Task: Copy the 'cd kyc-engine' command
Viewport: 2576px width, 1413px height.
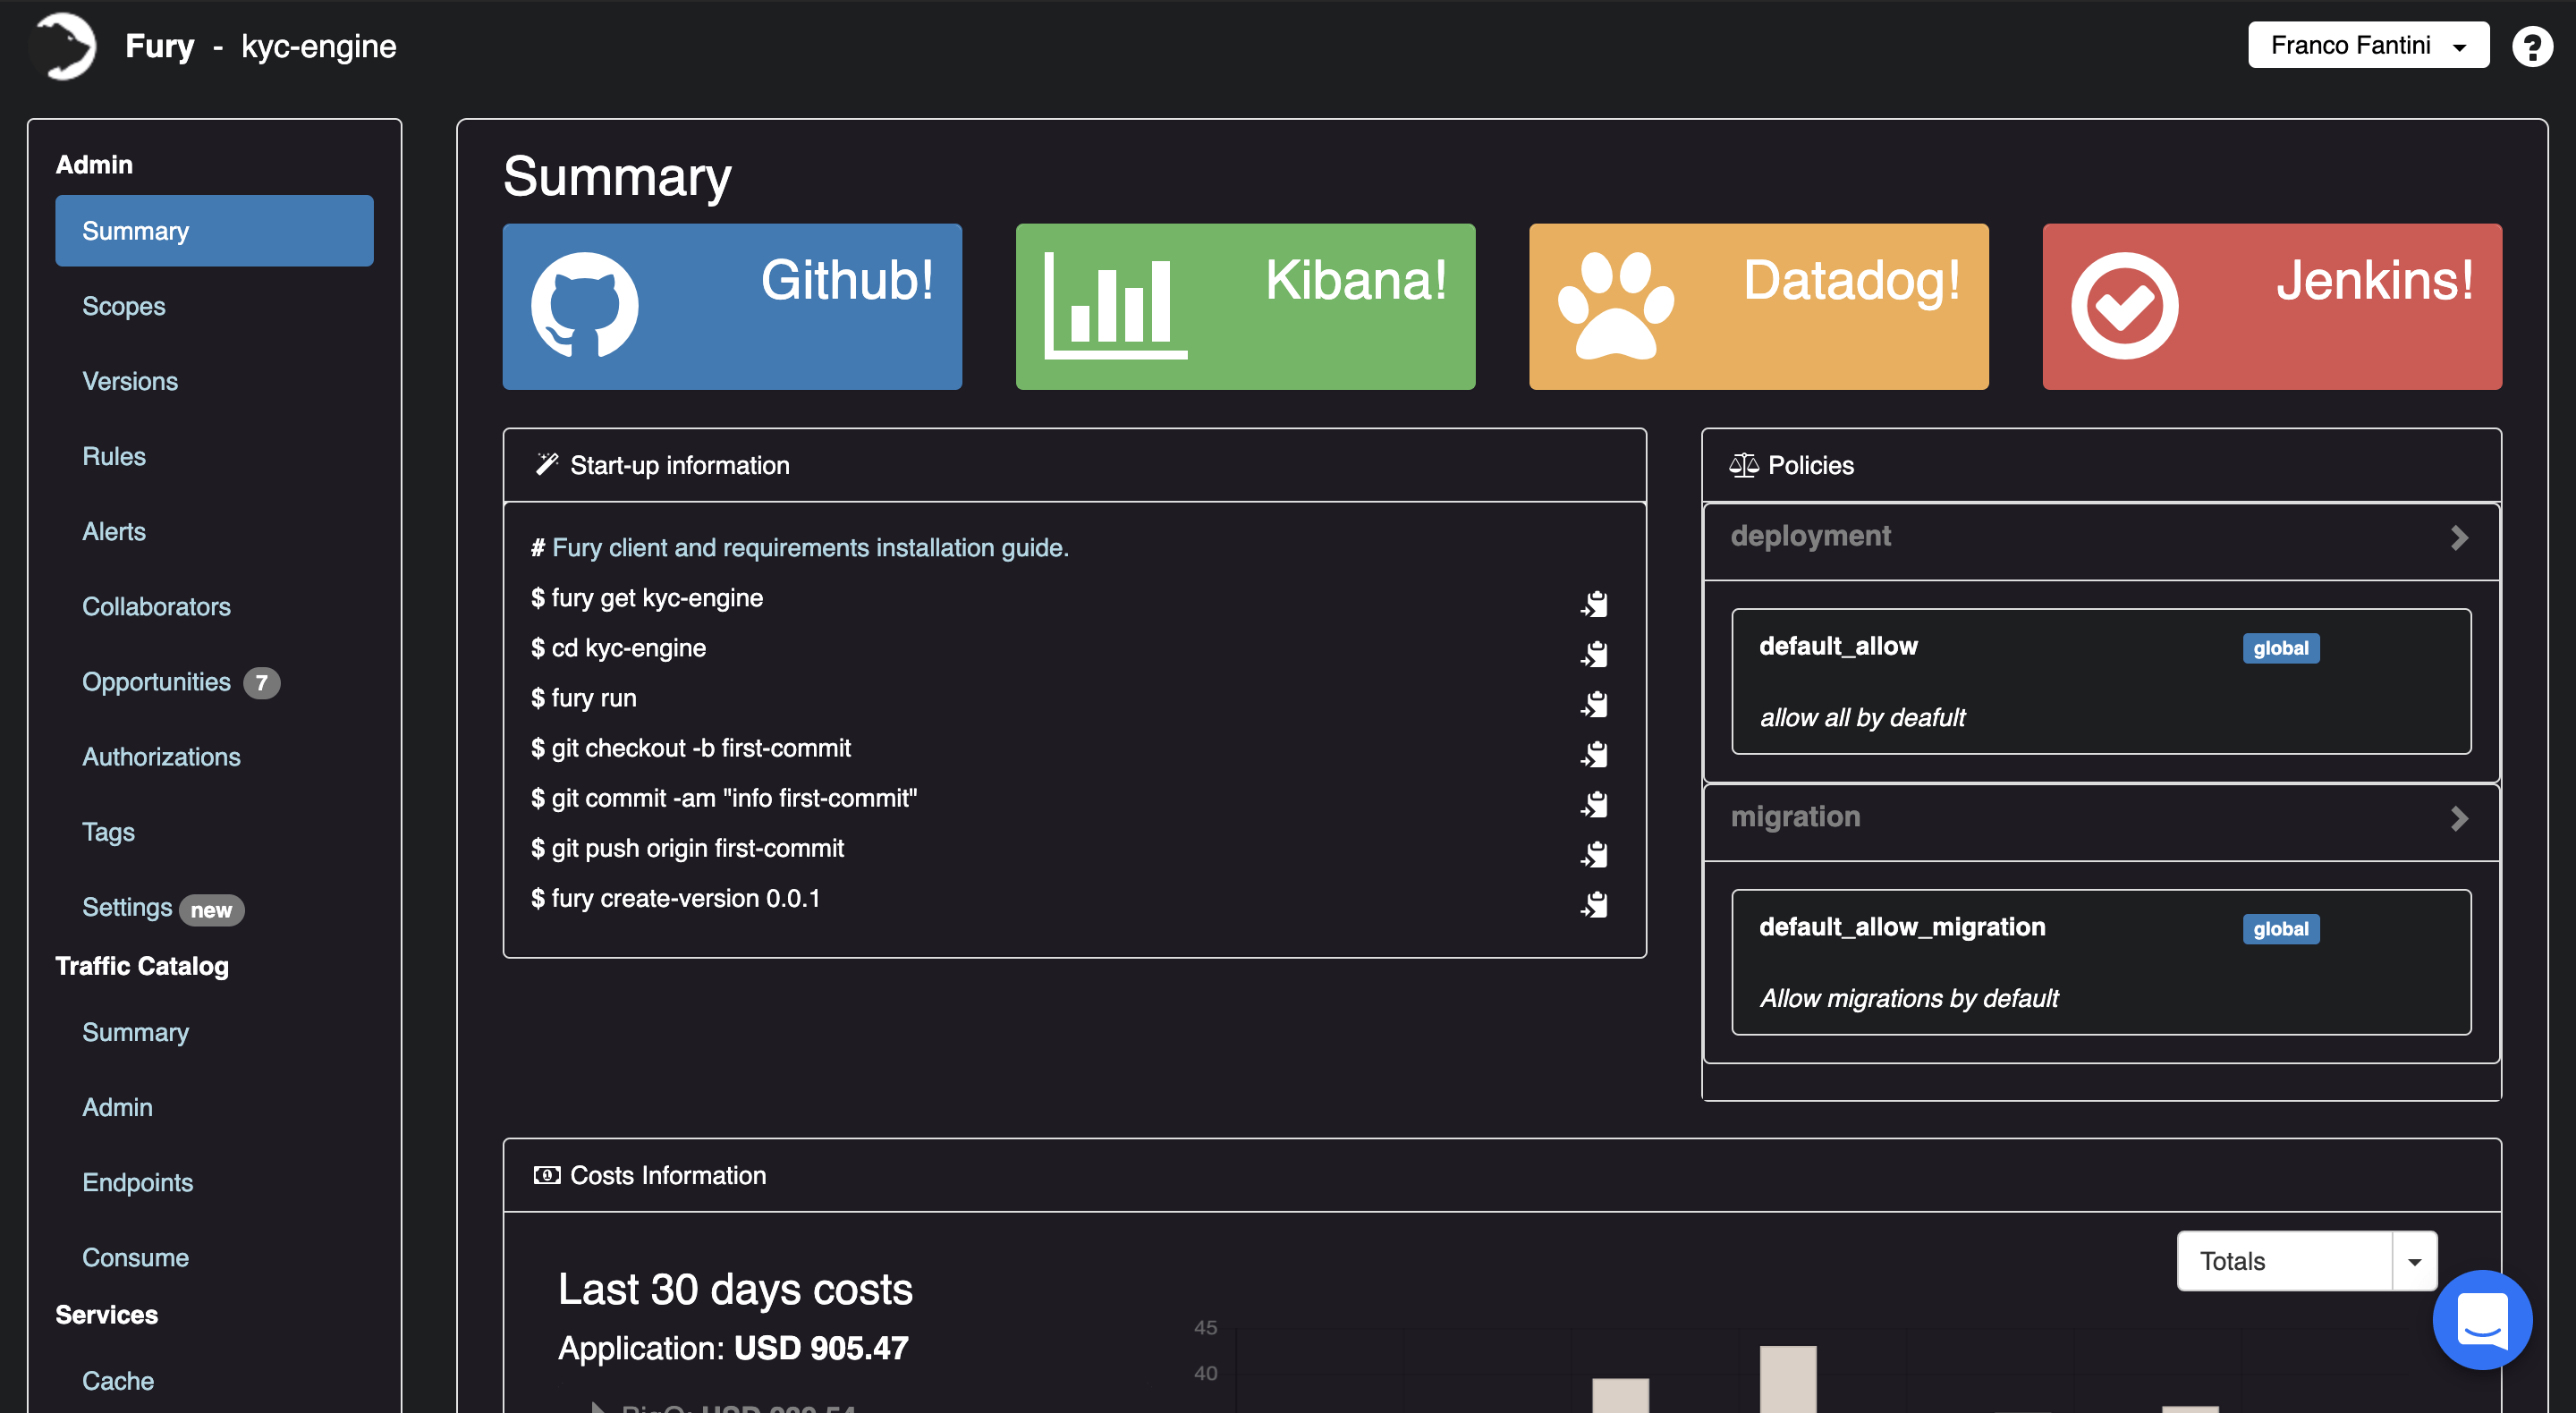Action: pyautogui.click(x=1595, y=654)
